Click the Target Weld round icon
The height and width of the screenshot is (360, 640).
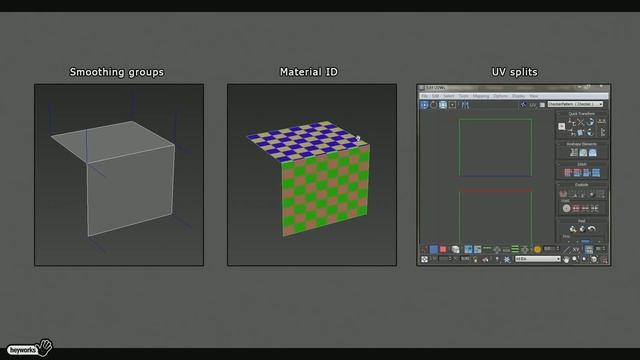tap(567, 209)
